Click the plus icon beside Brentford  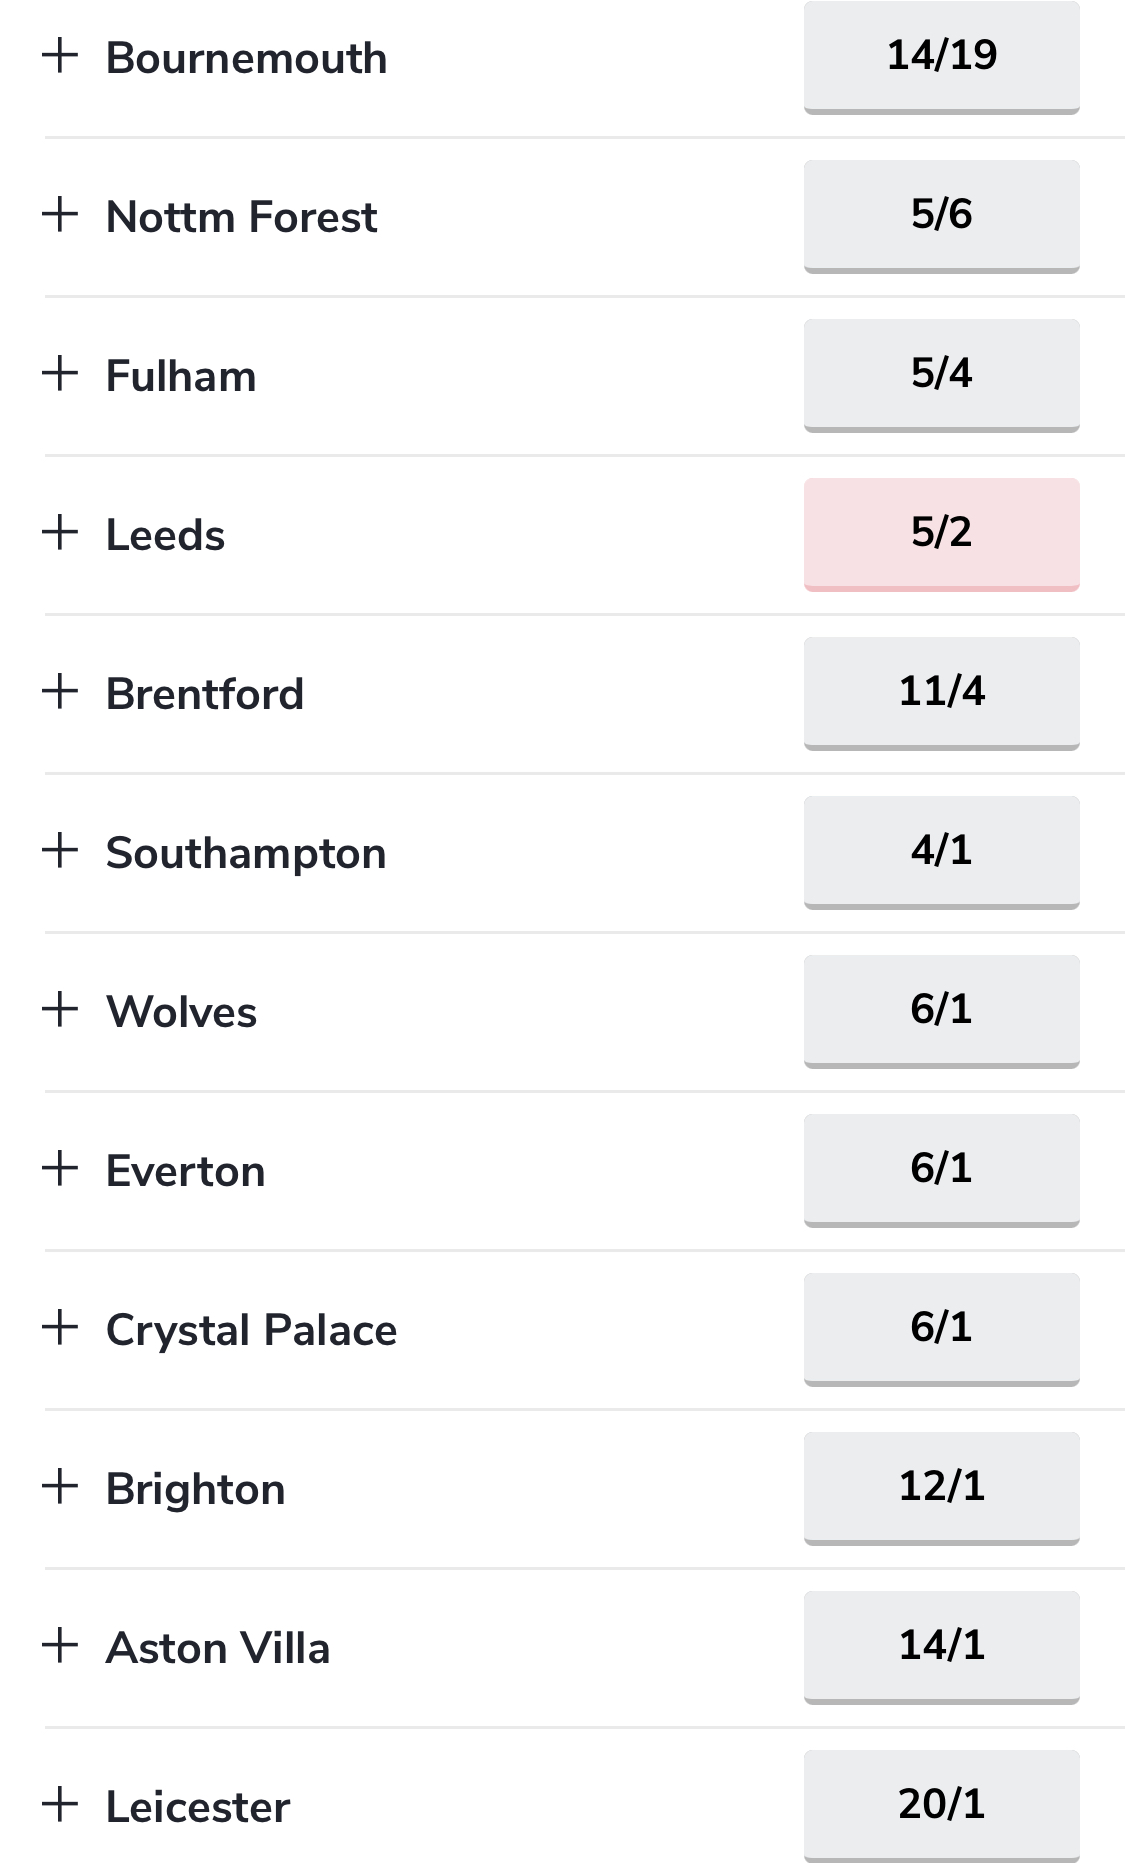click(60, 691)
